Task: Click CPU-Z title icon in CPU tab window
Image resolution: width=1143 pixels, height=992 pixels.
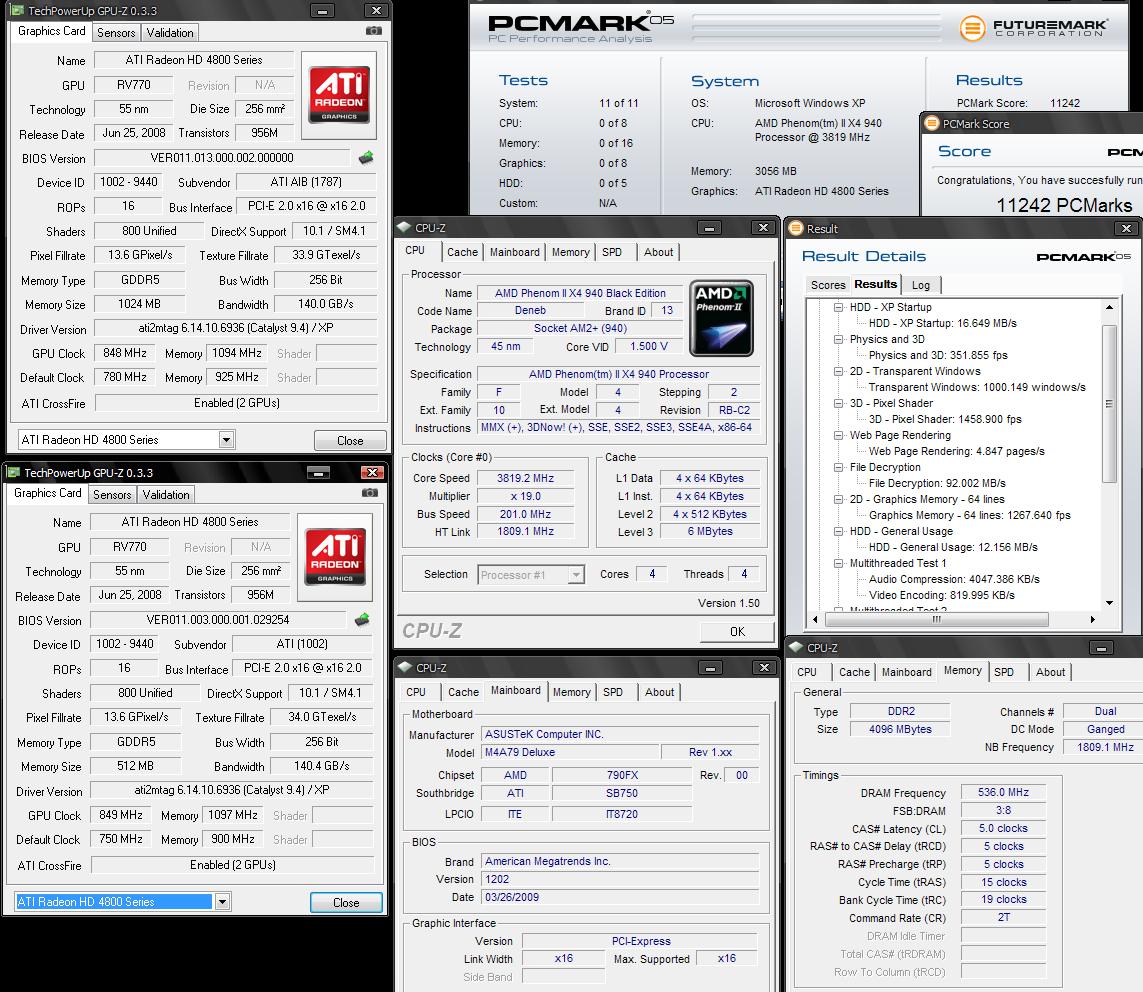Action: pyautogui.click(x=404, y=227)
